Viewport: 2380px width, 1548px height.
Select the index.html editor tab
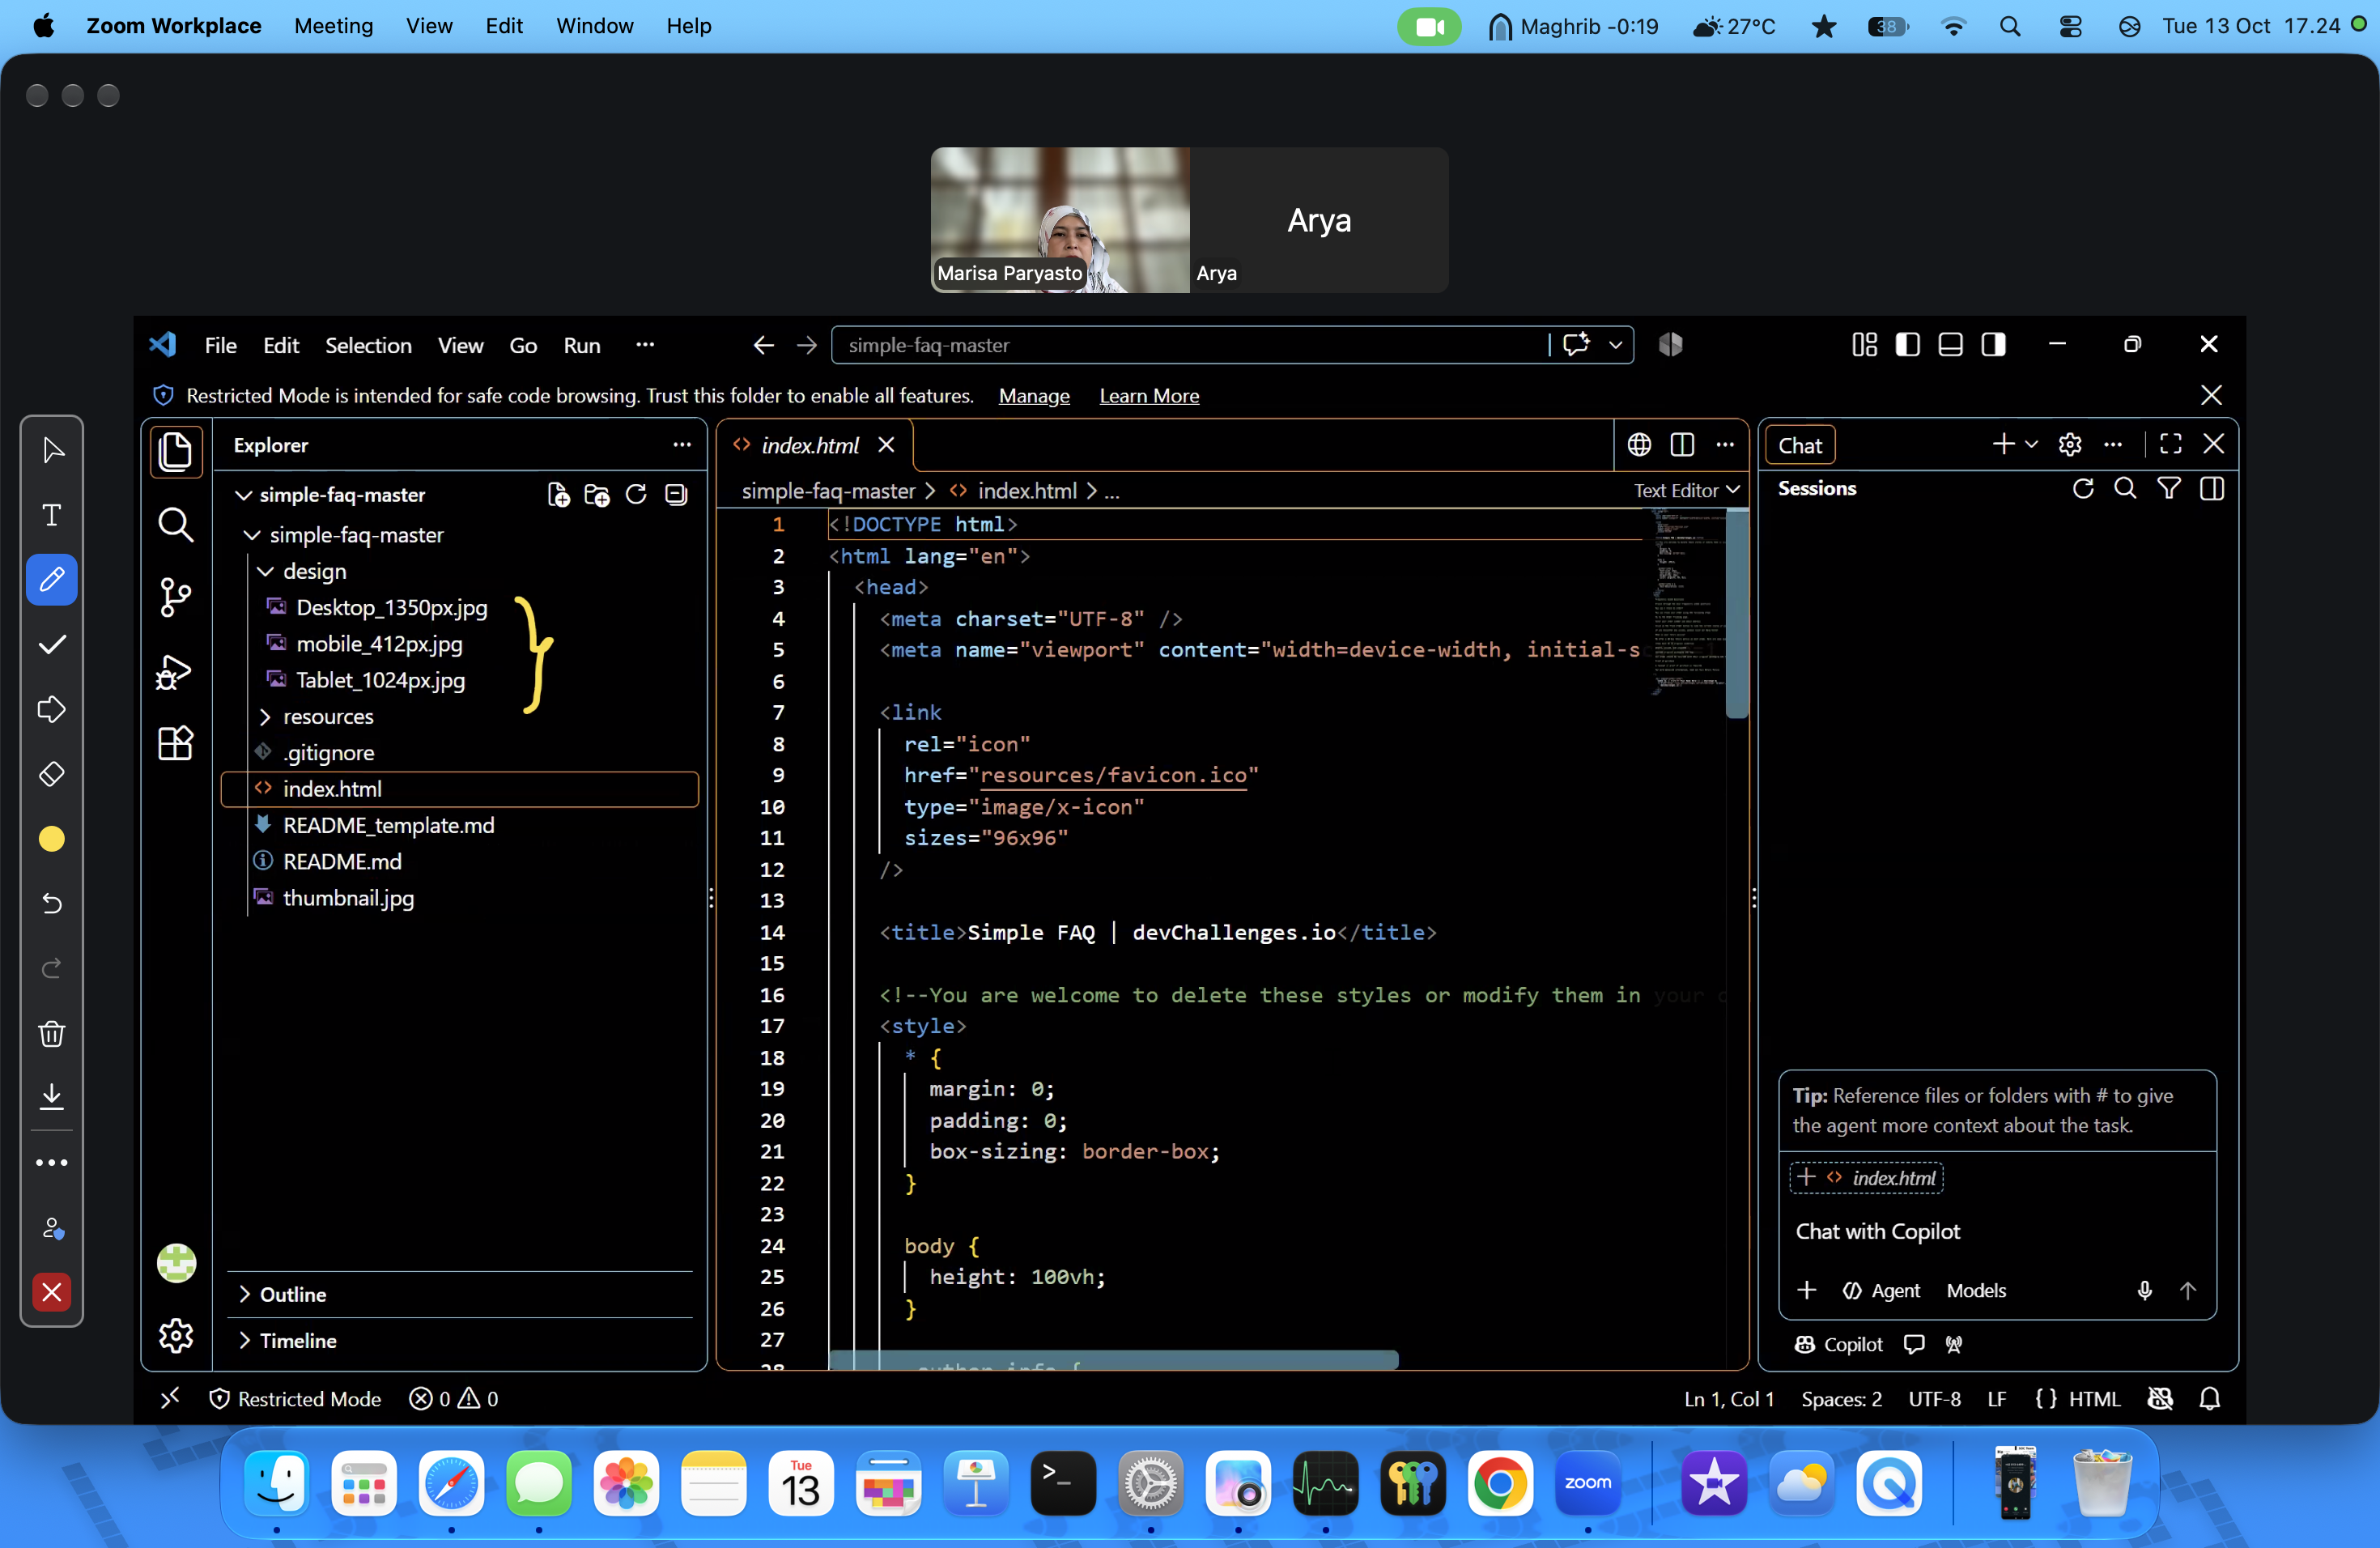click(810, 445)
